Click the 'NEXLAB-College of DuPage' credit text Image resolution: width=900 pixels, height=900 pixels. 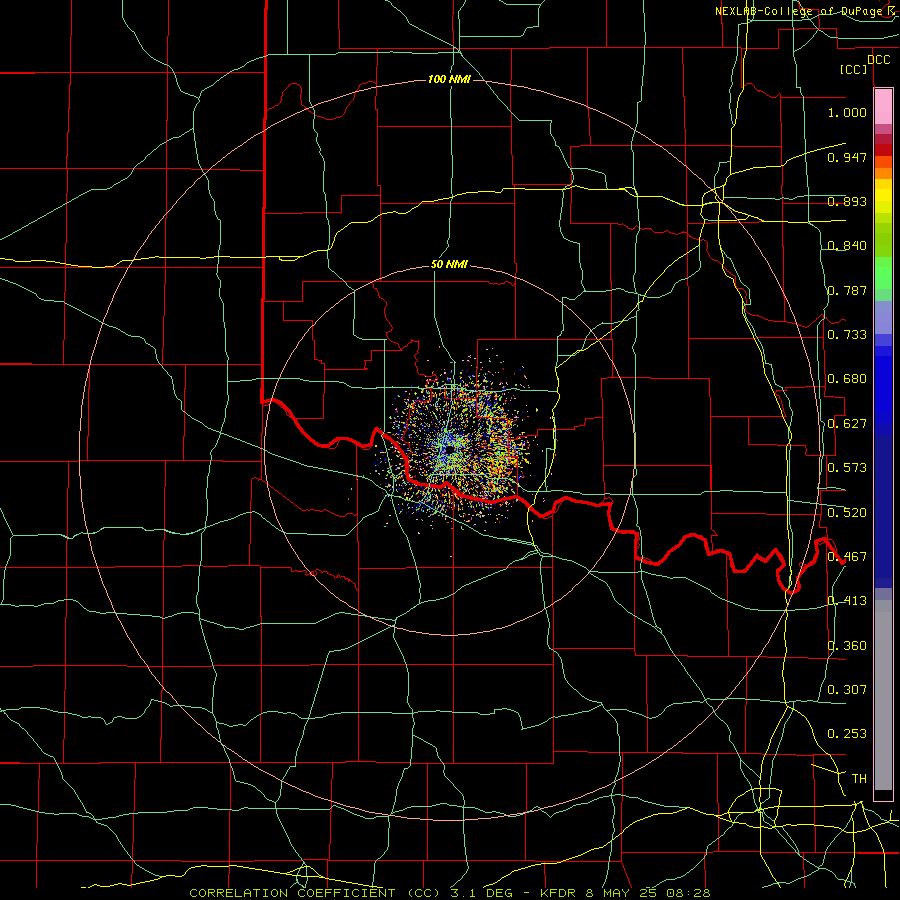pyautogui.click(x=801, y=11)
